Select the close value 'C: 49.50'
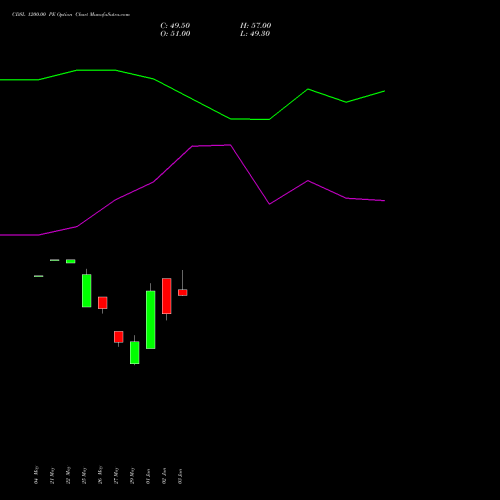The image size is (500, 500). click(x=175, y=26)
